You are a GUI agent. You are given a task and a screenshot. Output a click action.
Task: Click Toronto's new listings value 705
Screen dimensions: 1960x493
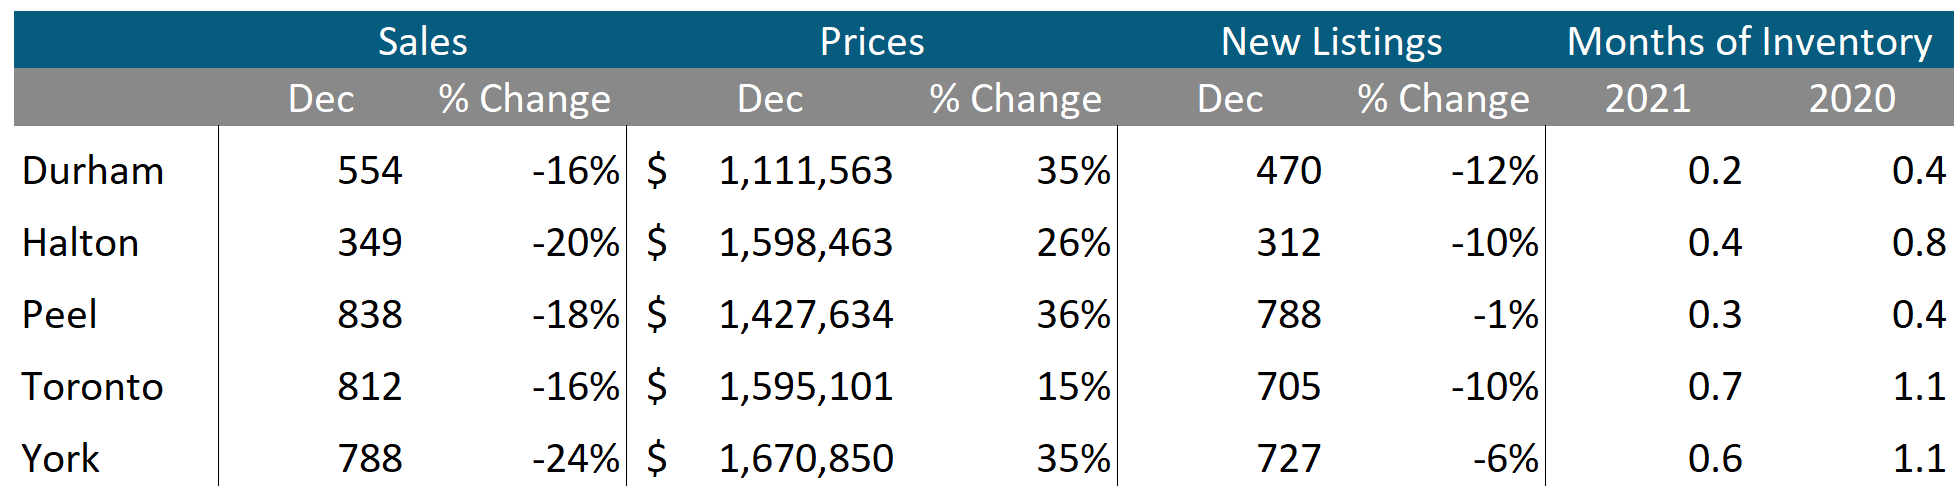(1288, 387)
